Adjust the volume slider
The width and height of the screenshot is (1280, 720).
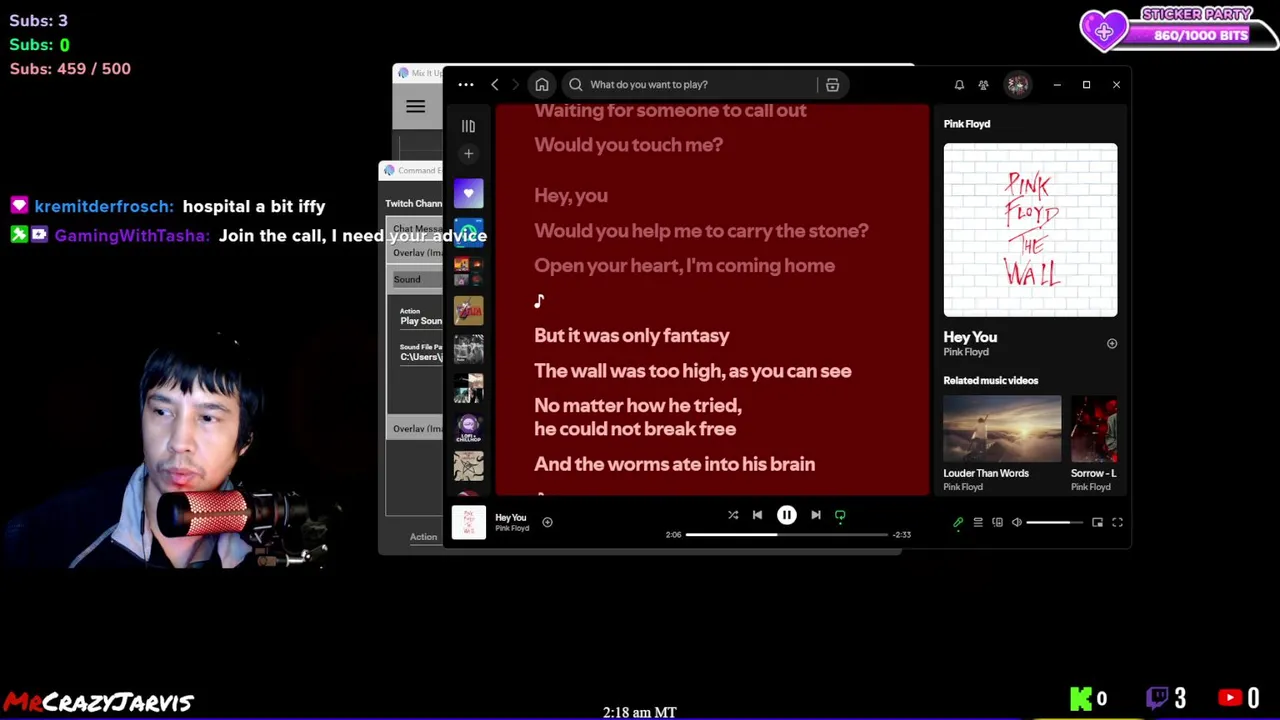click(x=1054, y=522)
